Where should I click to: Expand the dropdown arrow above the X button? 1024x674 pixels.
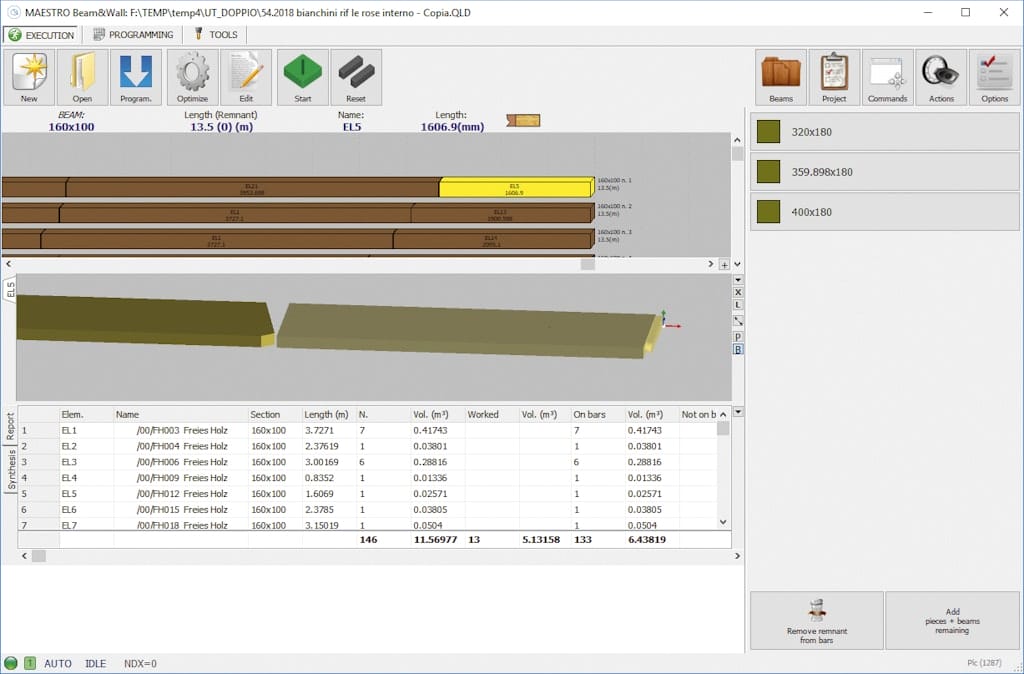[x=738, y=280]
